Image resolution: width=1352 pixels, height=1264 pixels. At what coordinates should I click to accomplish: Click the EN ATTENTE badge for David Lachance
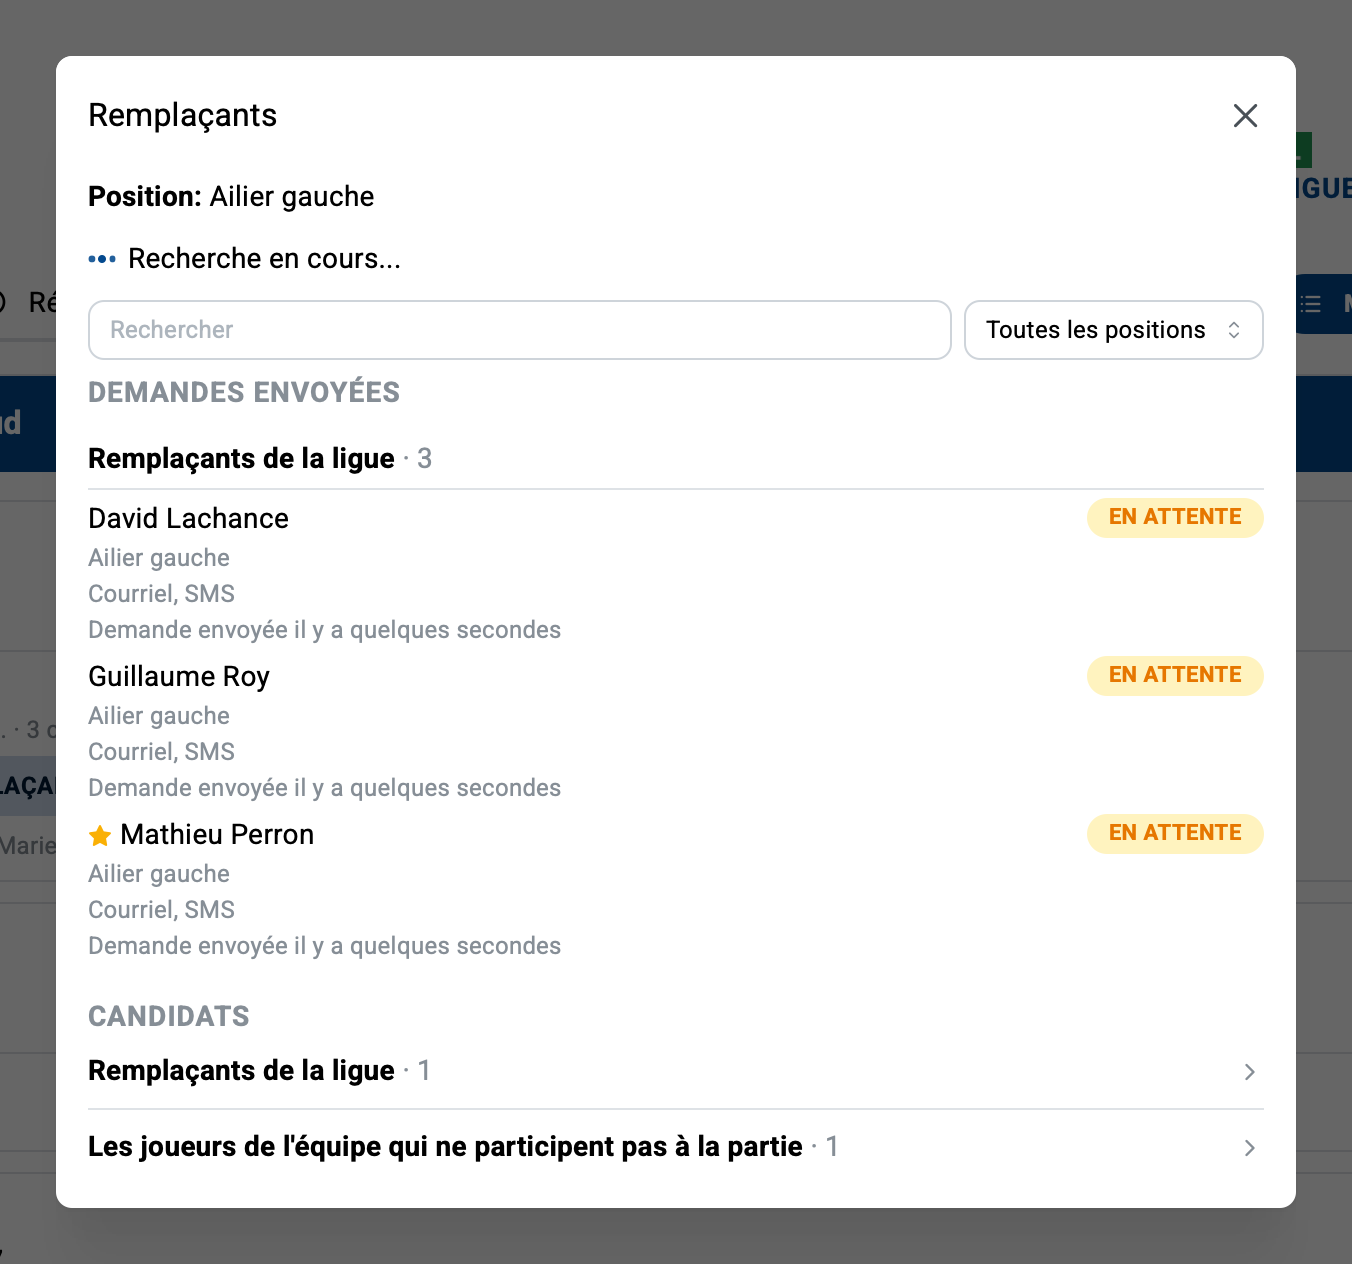click(1175, 518)
